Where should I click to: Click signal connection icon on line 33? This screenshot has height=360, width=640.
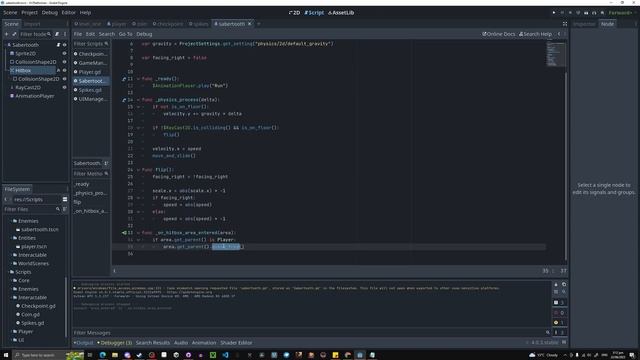pos(124,233)
